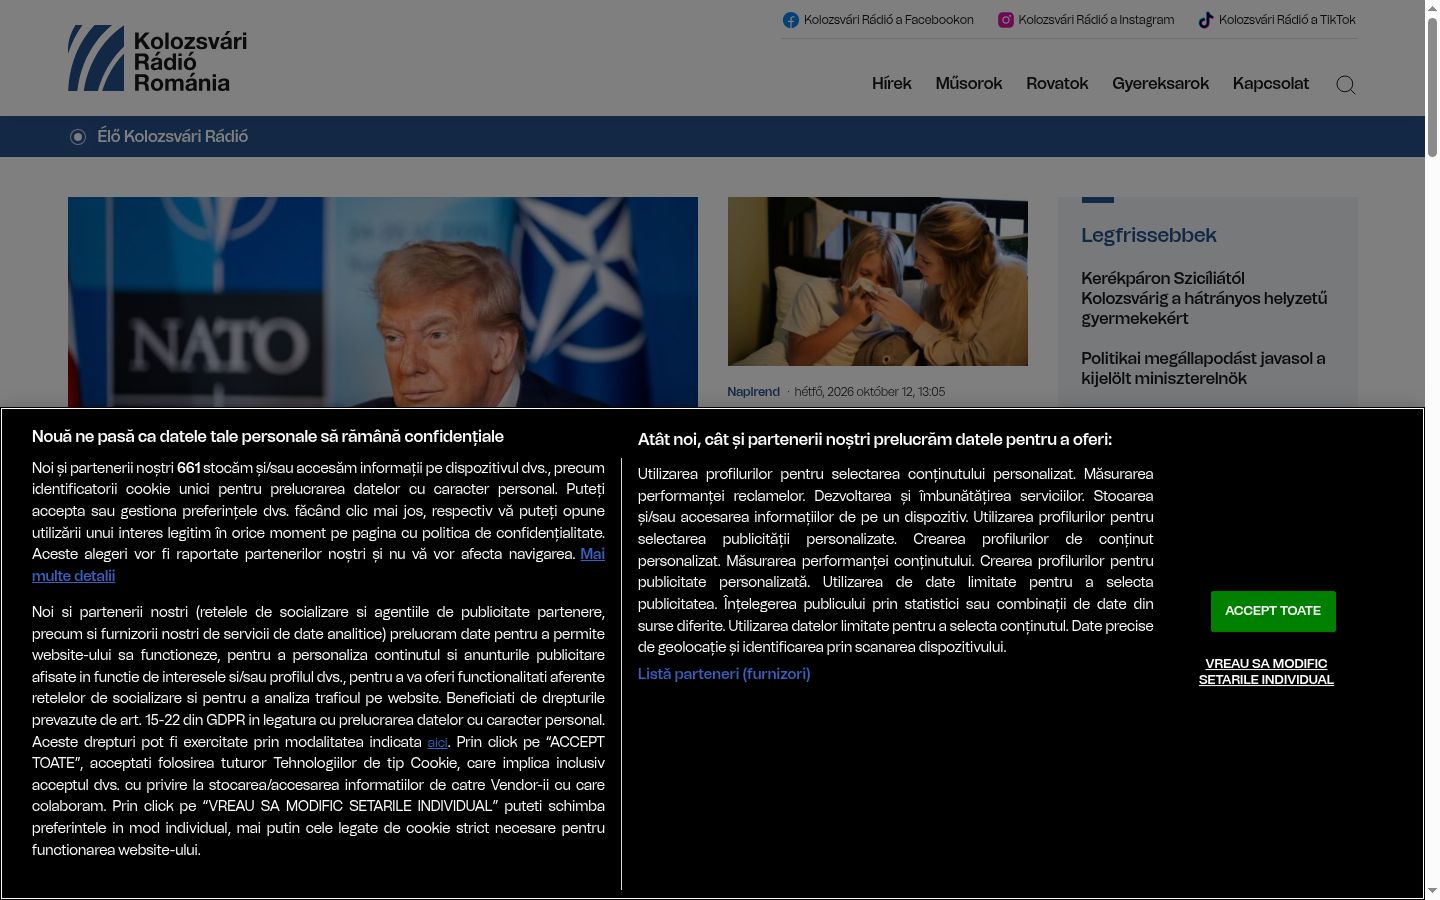Open the mother and child article thumbnail
Screen dimensions: 1440x900
pyautogui.click(x=878, y=281)
